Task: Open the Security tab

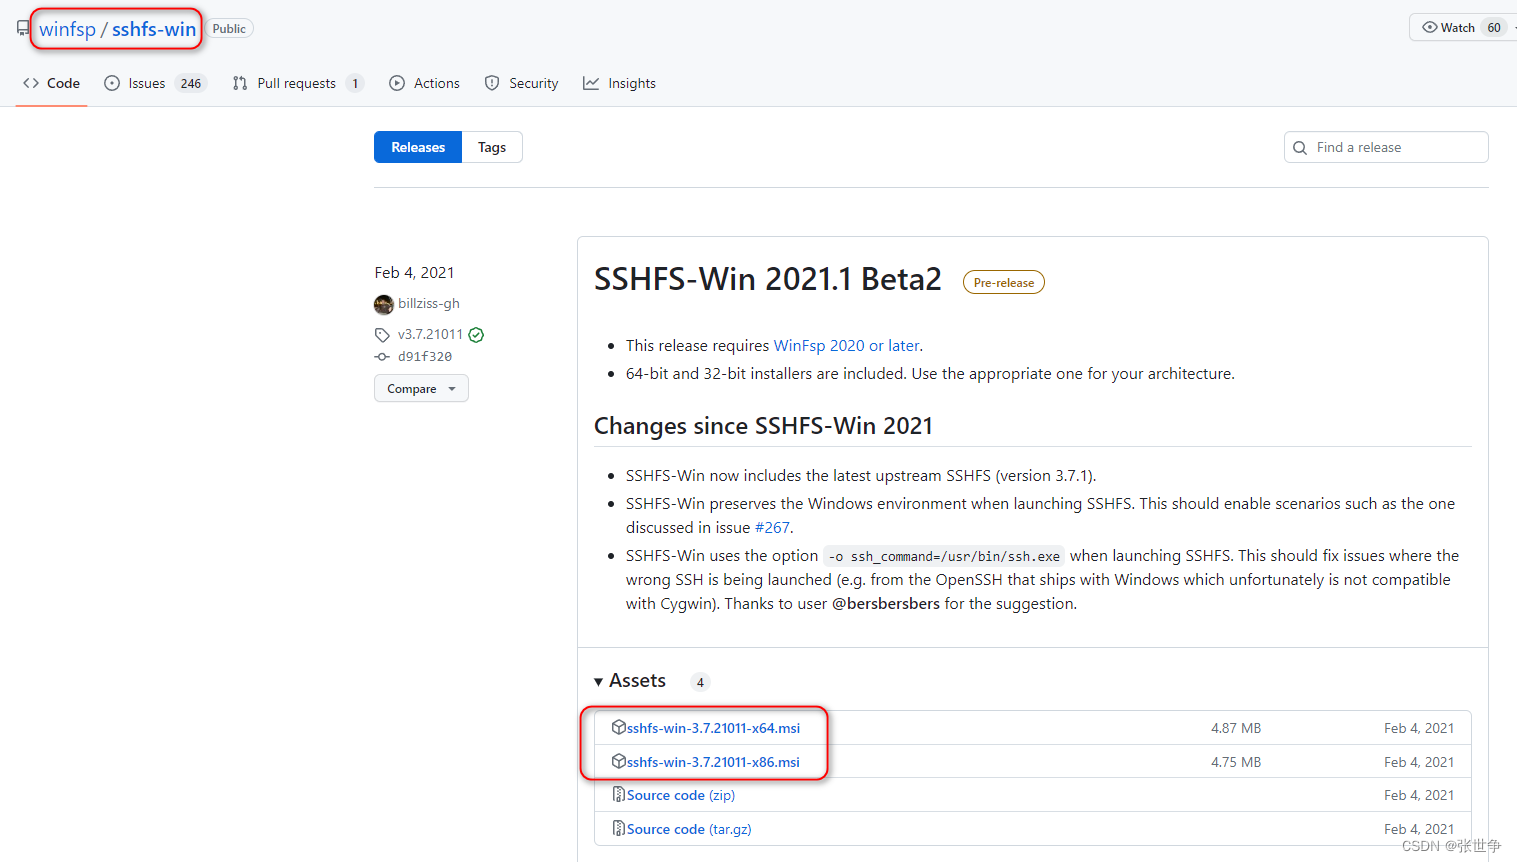Action: pyautogui.click(x=521, y=83)
